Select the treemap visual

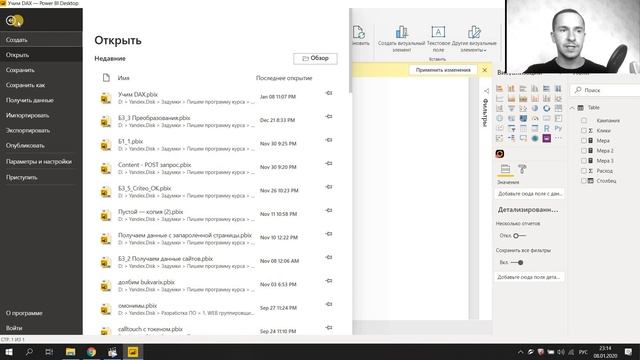pos(558,108)
